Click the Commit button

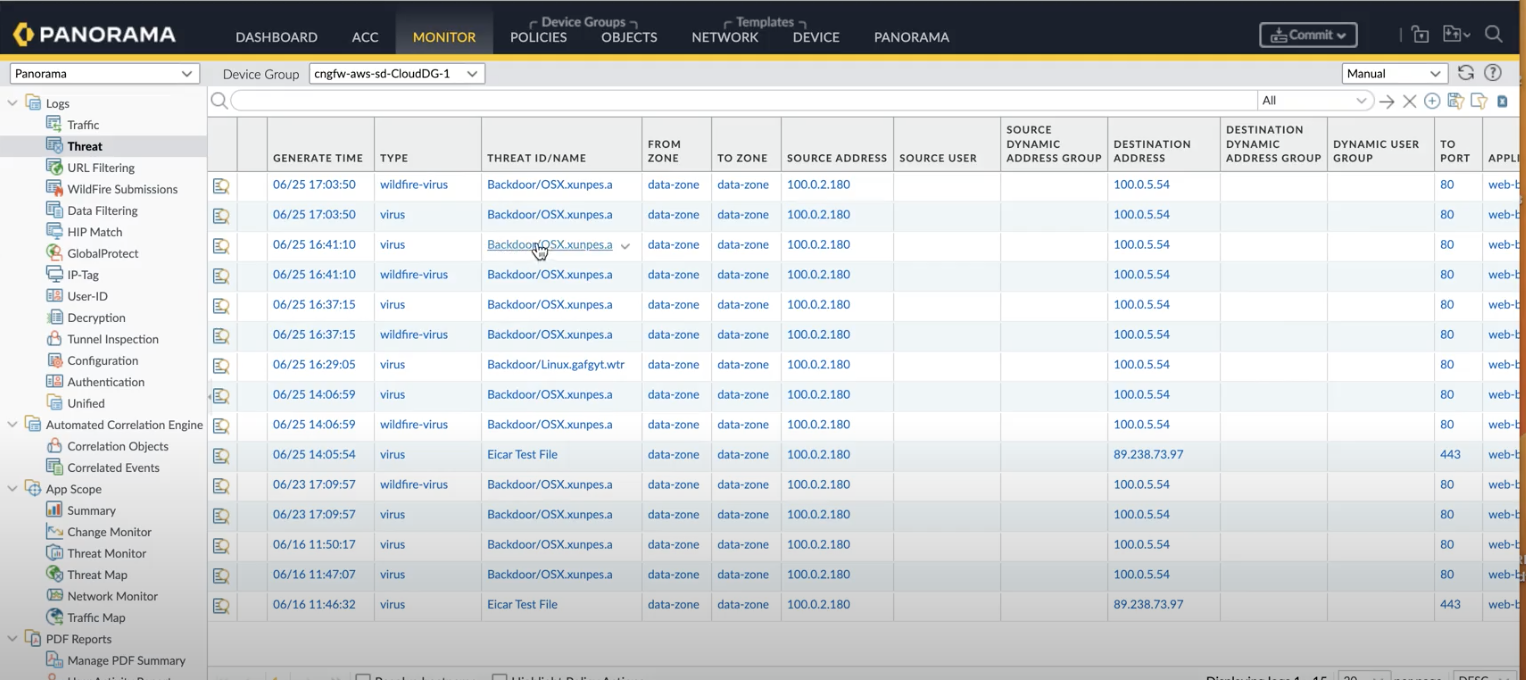click(1307, 35)
